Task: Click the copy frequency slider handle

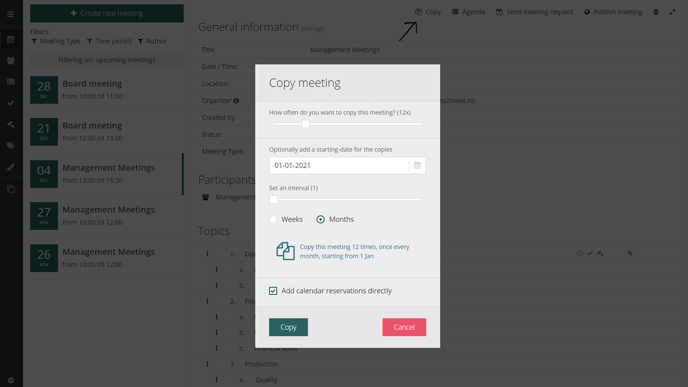Action: [306, 124]
